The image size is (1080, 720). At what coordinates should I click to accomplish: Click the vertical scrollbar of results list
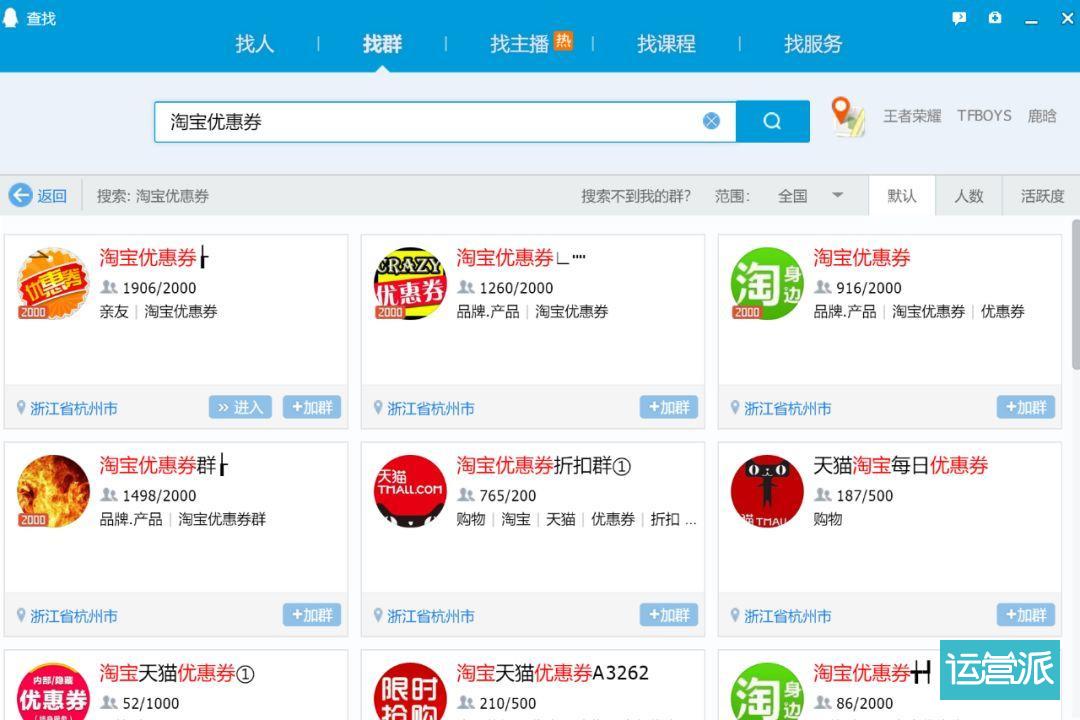pyautogui.click(x=1075, y=295)
